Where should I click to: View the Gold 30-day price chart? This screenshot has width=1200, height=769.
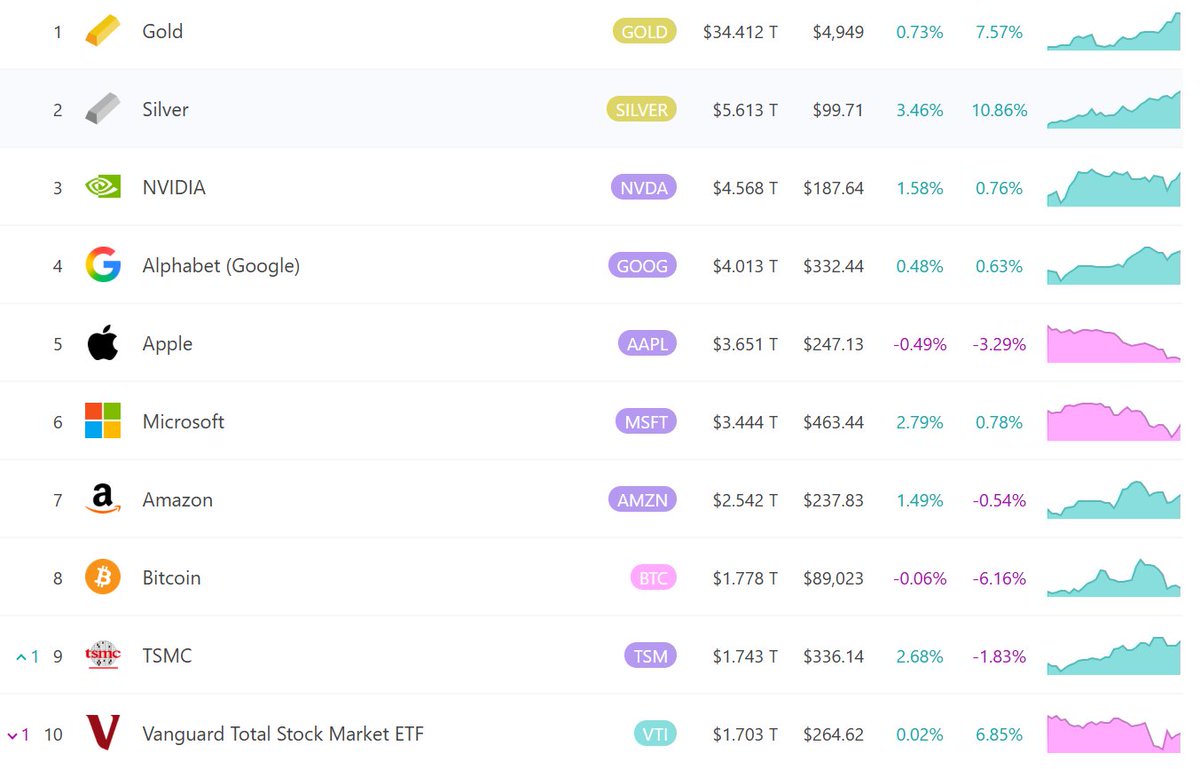1113,33
